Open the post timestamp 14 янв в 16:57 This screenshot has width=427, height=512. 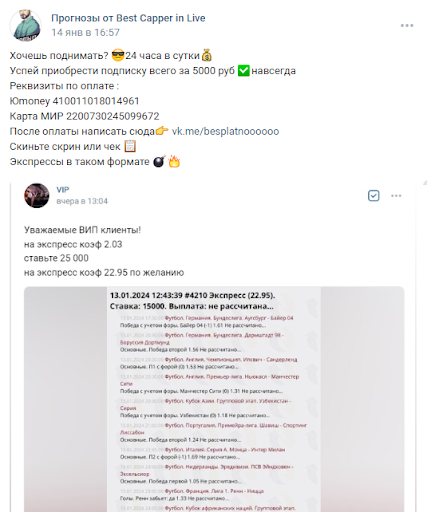(x=85, y=32)
